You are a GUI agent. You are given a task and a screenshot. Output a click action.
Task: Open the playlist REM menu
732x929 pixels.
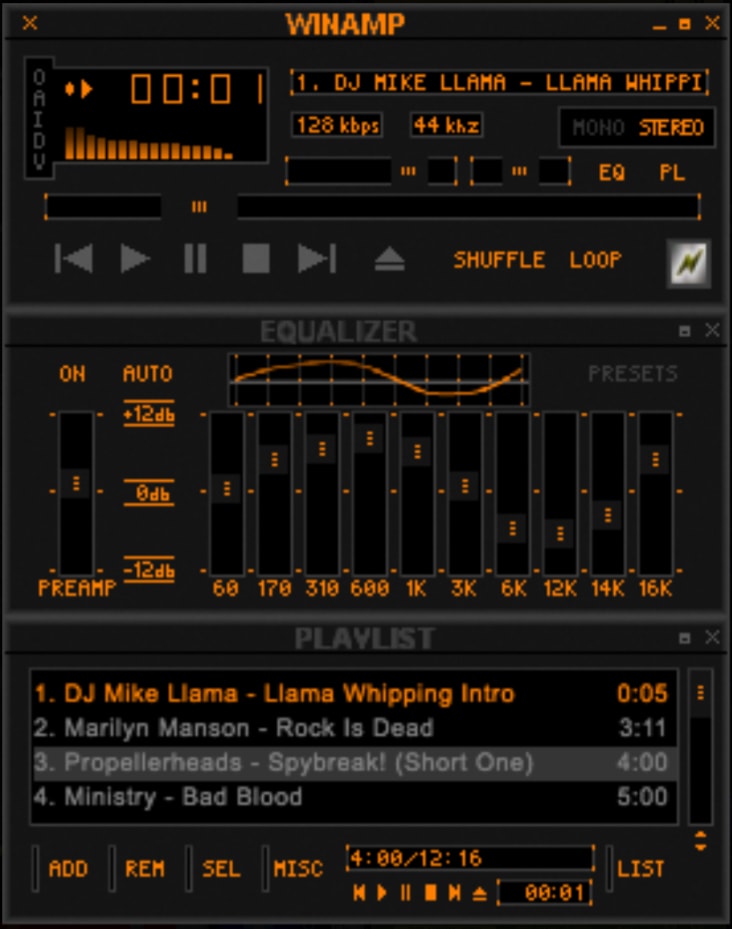(145, 868)
